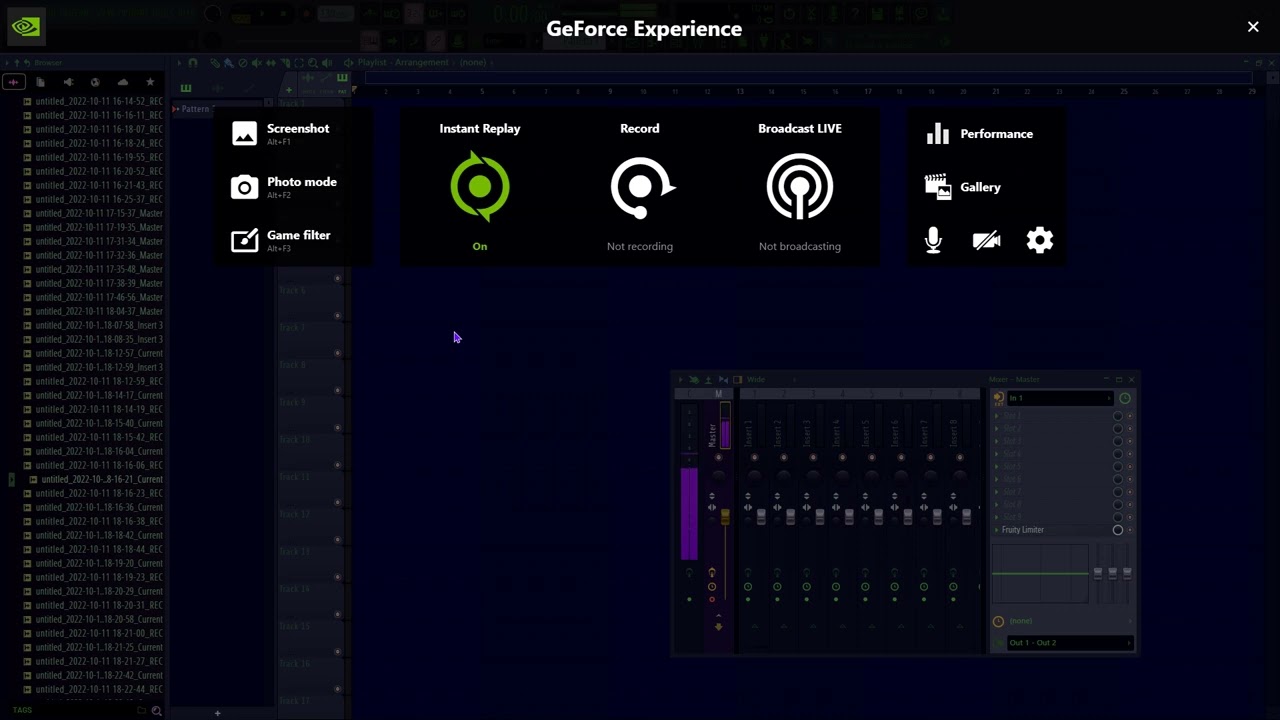Select file untitled_2022-10-11 18-12-59_REC
The image size is (1280, 720).
tap(93, 381)
